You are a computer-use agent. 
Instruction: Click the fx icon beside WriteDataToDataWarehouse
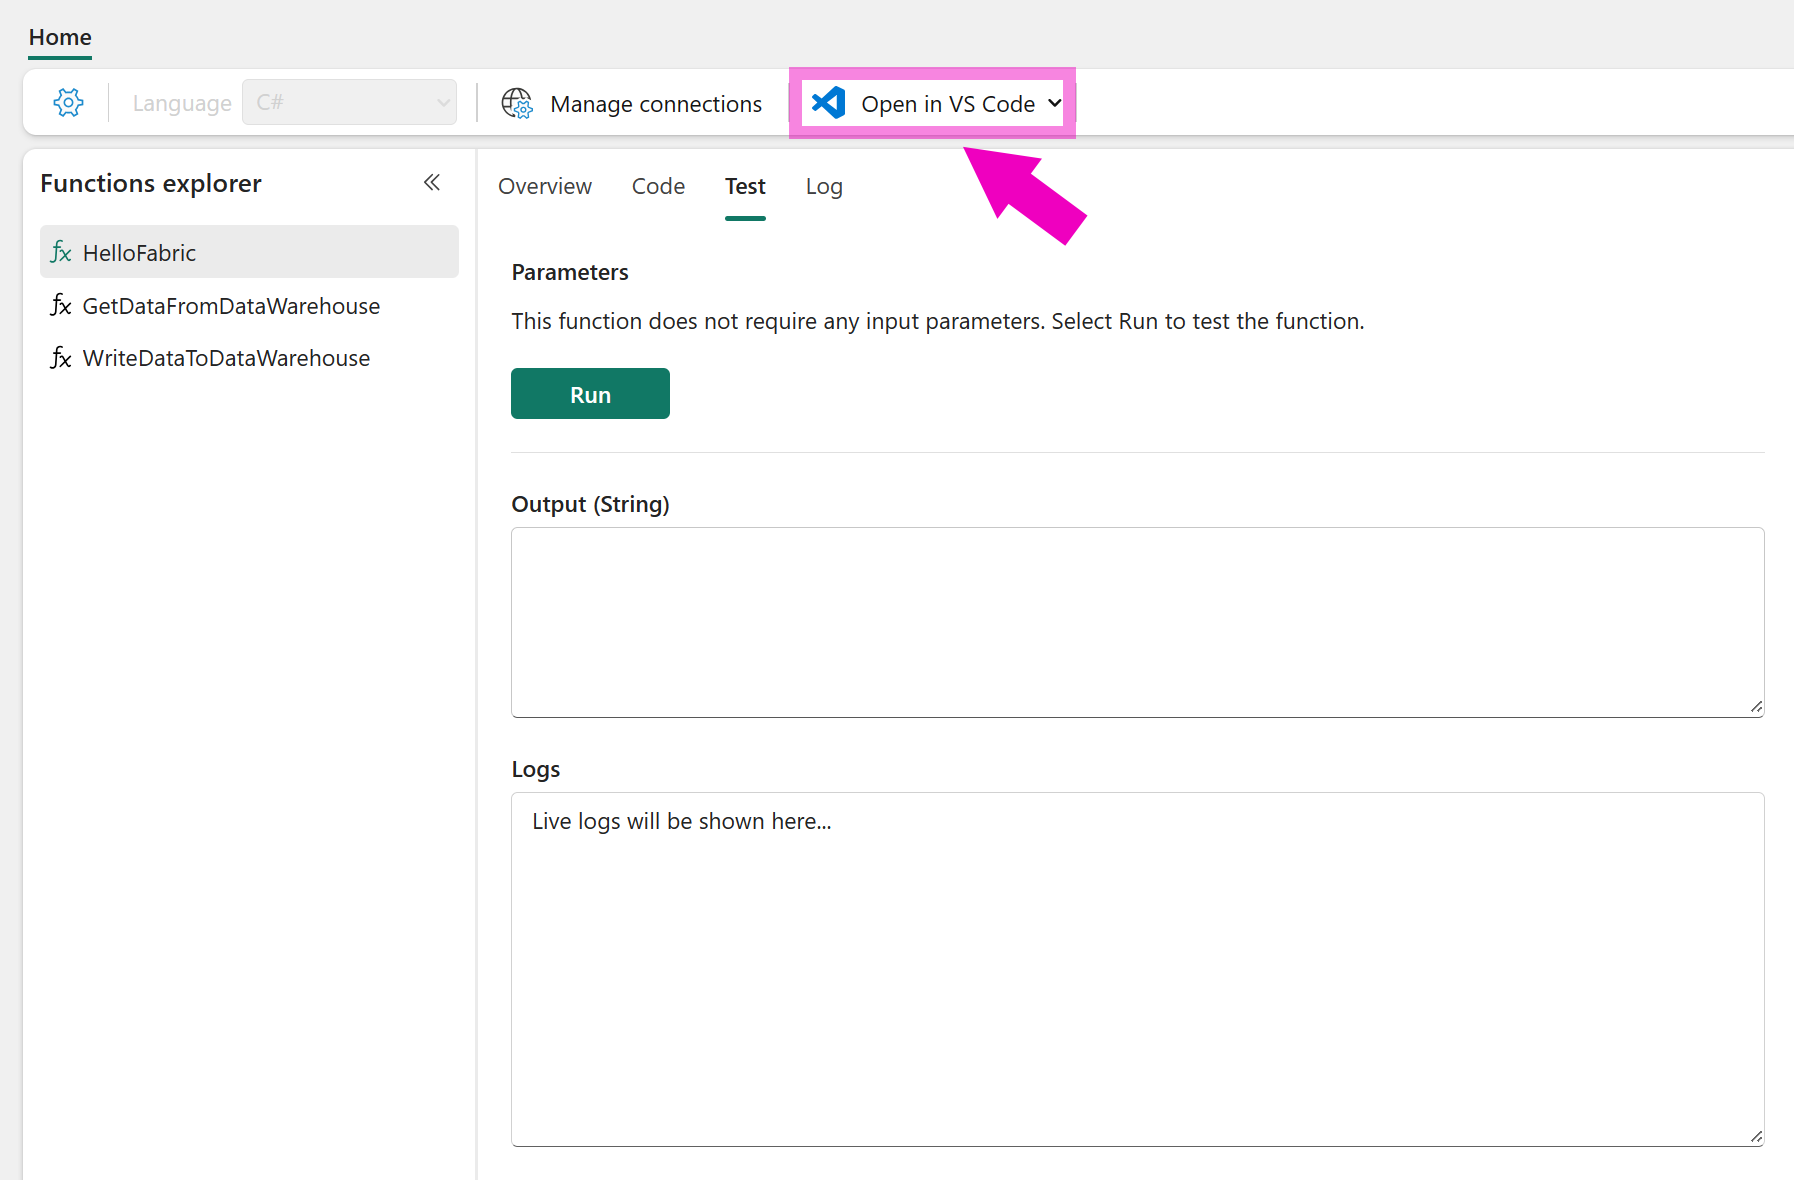coord(61,358)
